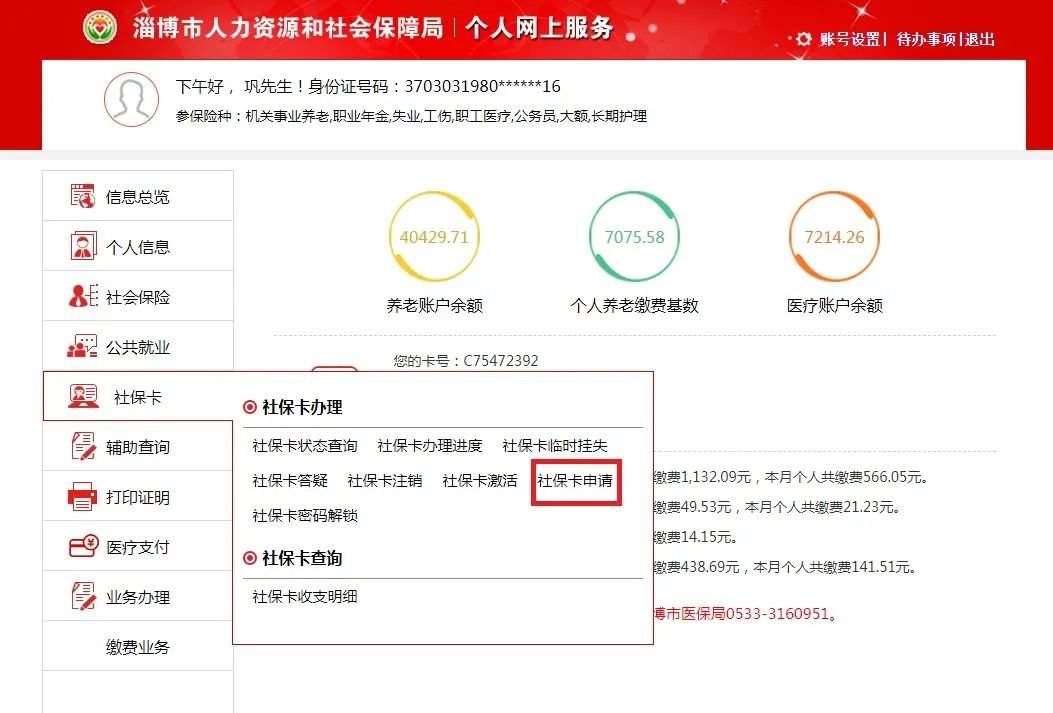The width and height of the screenshot is (1053, 713).
Task: Click the line ending 缴费14.15元
Action: click(696, 537)
